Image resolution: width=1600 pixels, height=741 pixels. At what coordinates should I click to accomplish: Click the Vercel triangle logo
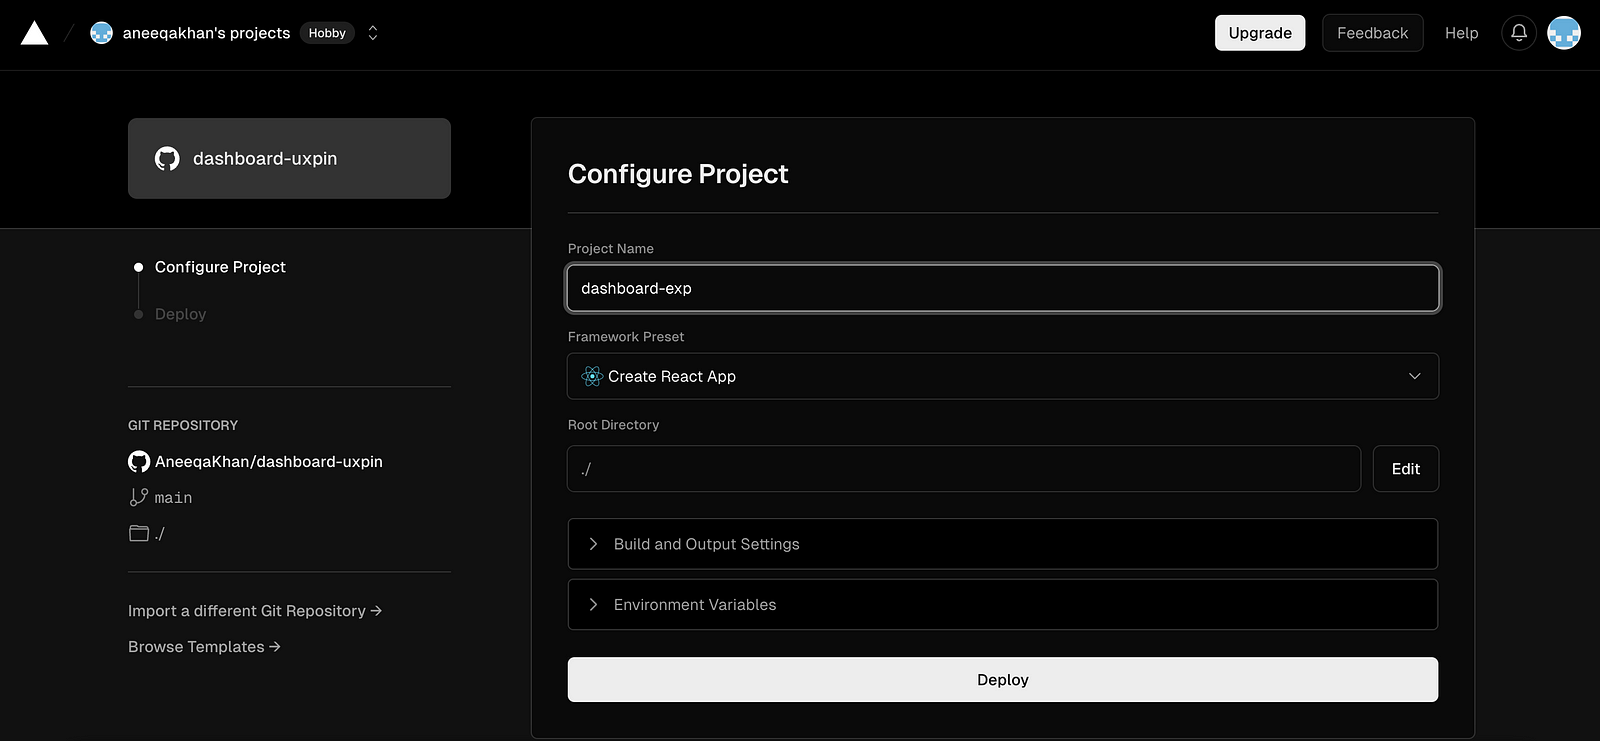coord(34,33)
